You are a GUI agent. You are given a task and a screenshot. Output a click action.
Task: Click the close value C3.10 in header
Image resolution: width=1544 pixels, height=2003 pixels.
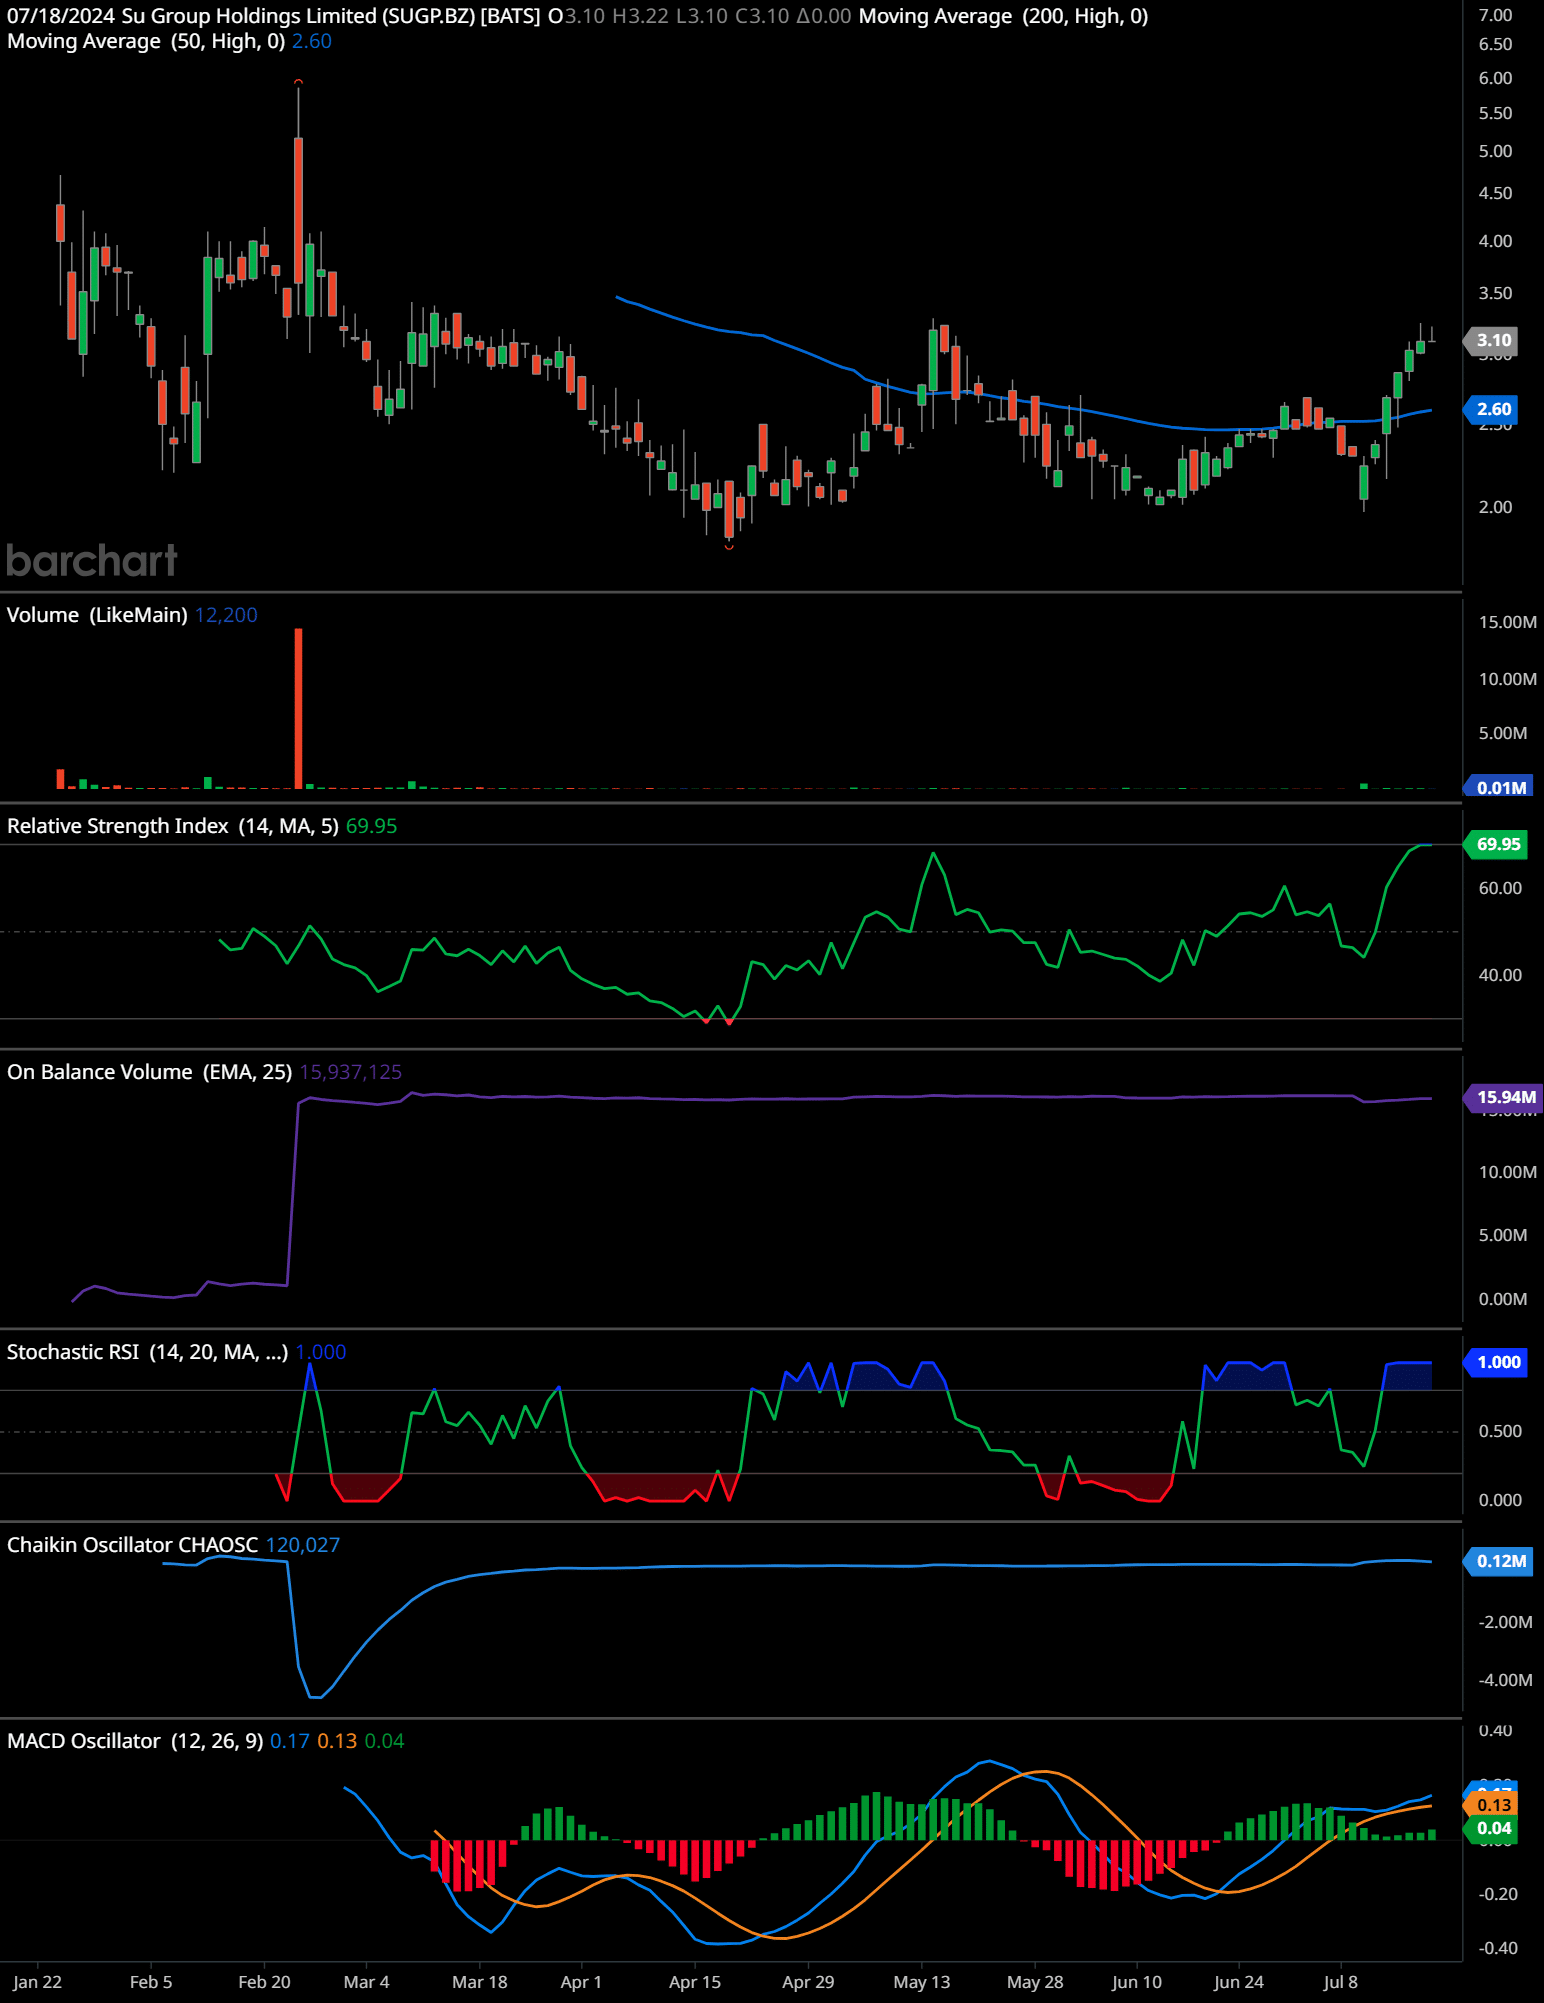762,16
